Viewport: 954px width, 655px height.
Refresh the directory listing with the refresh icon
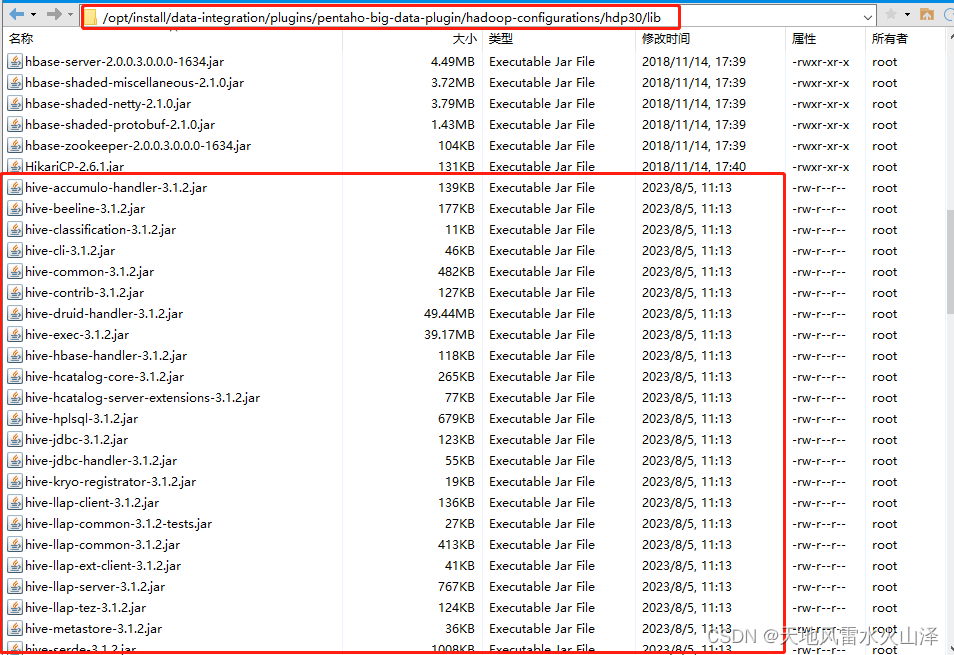[x=950, y=15]
